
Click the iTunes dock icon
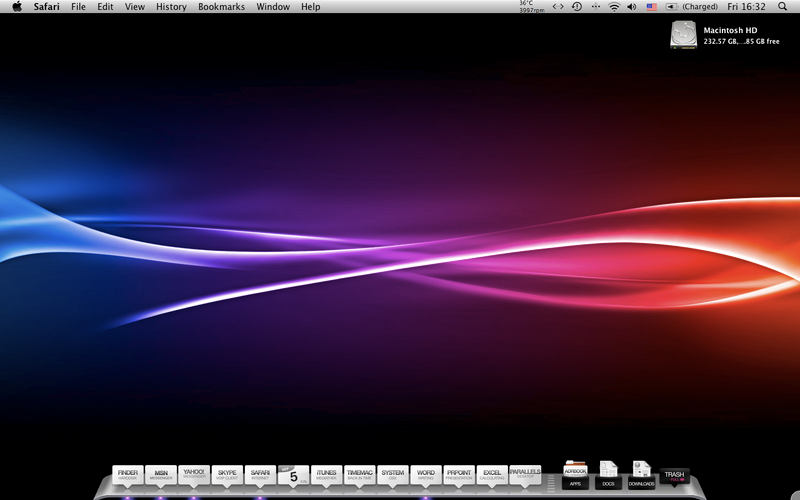pos(326,475)
